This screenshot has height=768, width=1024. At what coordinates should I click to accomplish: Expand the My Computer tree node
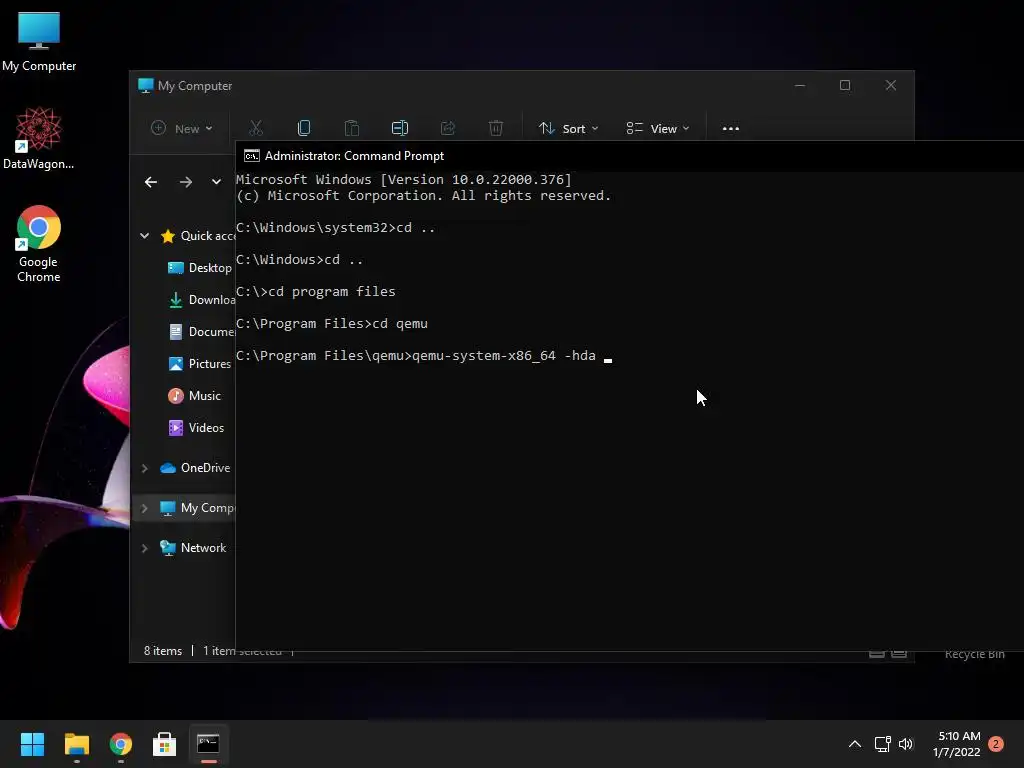(144, 508)
